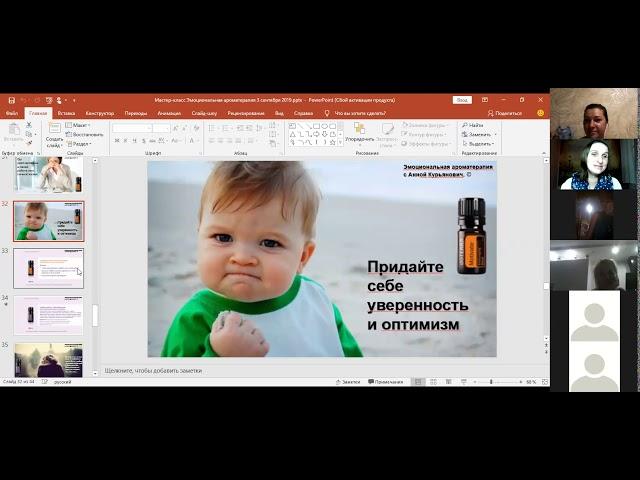Screen dimensions: 640x480
Task: Click the Поделиться share button
Action: (x=505, y=113)
